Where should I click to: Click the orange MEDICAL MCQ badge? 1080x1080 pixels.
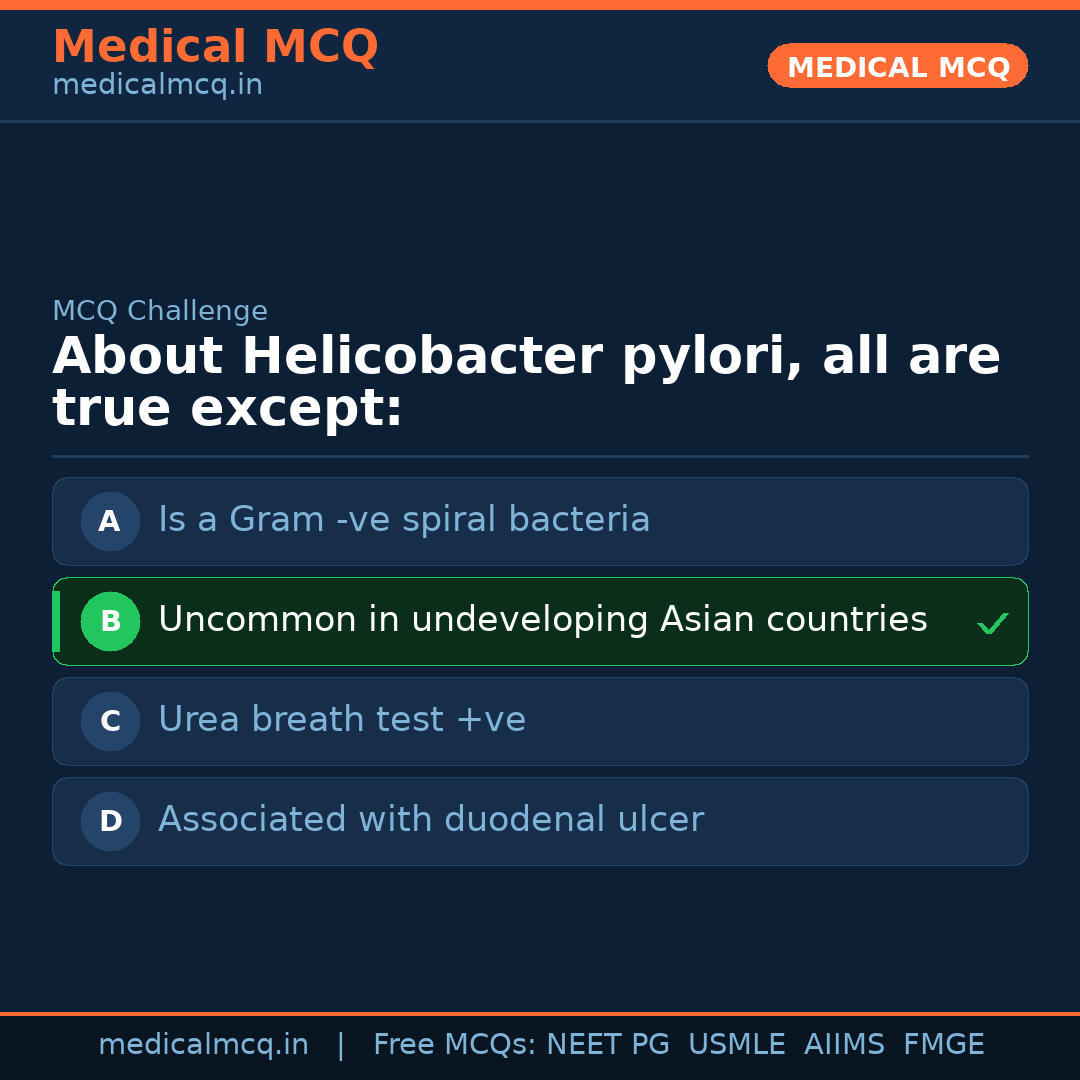[897, 67]
